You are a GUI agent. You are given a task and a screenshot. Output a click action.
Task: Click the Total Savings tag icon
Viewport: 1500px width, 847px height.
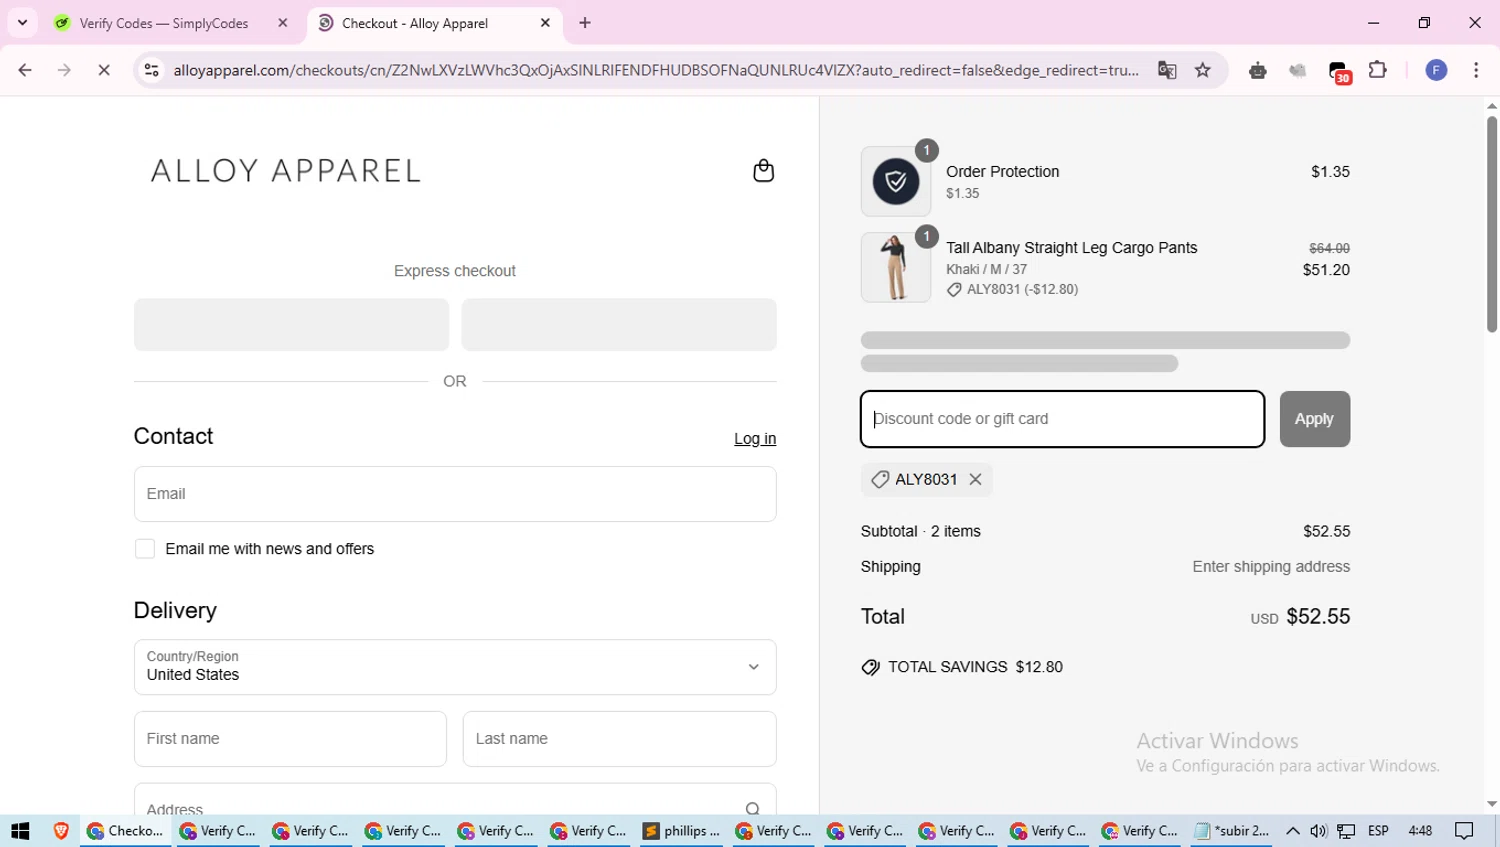tap(870, 667)
